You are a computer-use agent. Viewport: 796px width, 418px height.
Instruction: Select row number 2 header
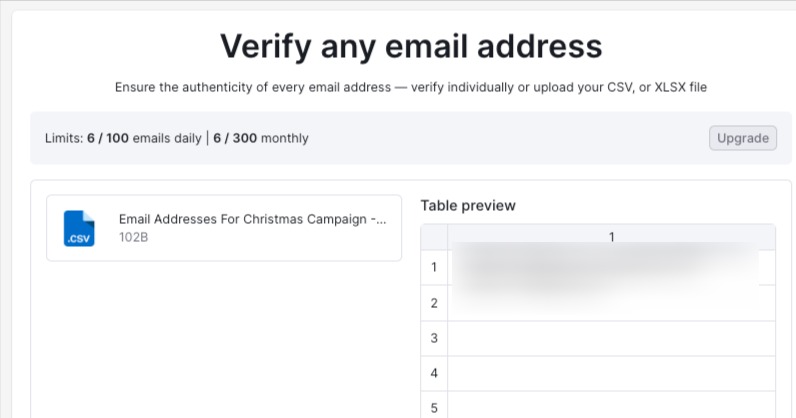coord(434,303)
